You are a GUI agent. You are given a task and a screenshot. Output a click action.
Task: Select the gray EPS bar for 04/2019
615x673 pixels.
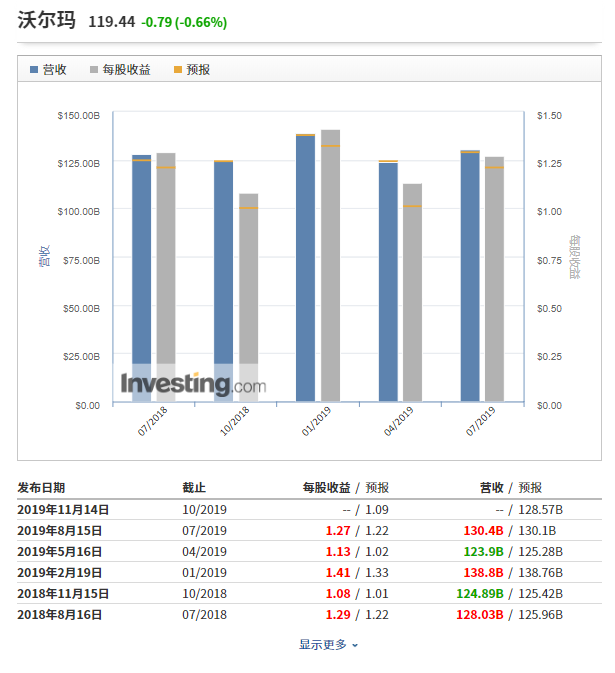point(412,293)
